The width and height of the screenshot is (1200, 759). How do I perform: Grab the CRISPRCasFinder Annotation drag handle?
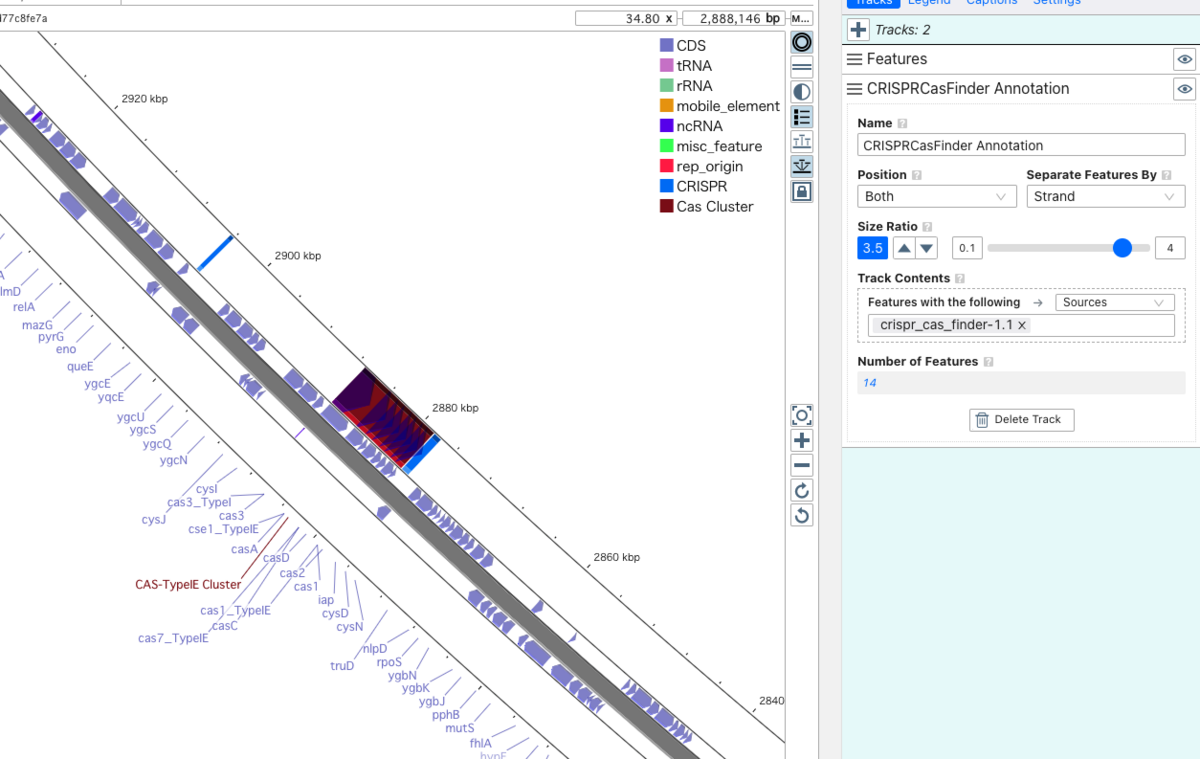855,89
